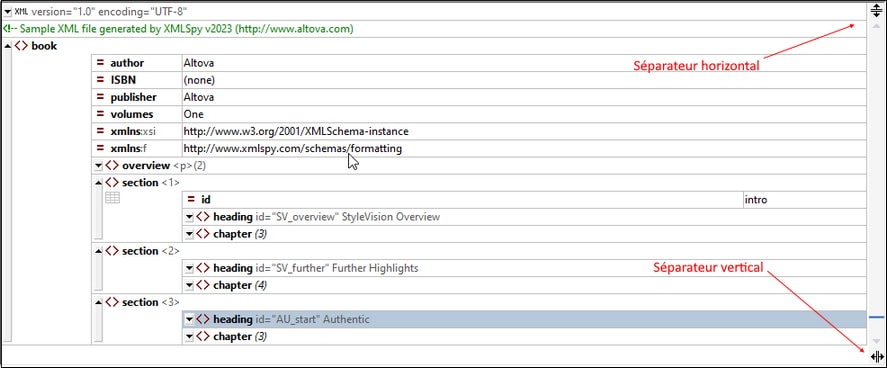Image resolution: width=887 pixels, height=368 pixels.
Task: Click the vertical splitter icon at bottom right
Action: [876, 356]
